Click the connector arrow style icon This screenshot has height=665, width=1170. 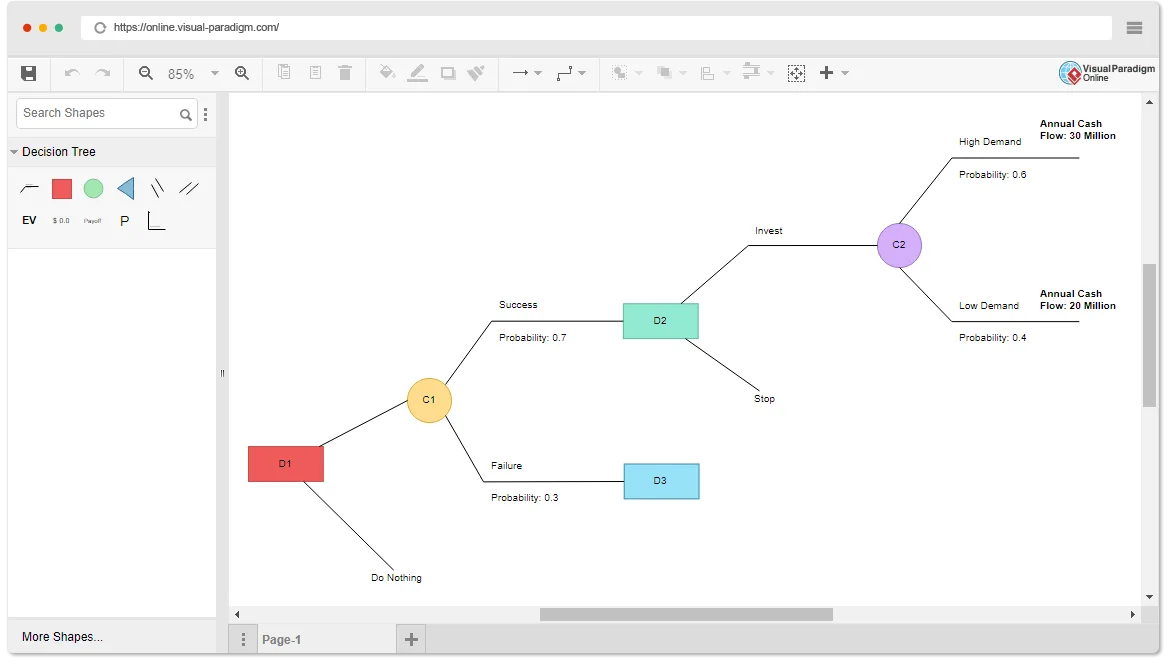(520, 72)
